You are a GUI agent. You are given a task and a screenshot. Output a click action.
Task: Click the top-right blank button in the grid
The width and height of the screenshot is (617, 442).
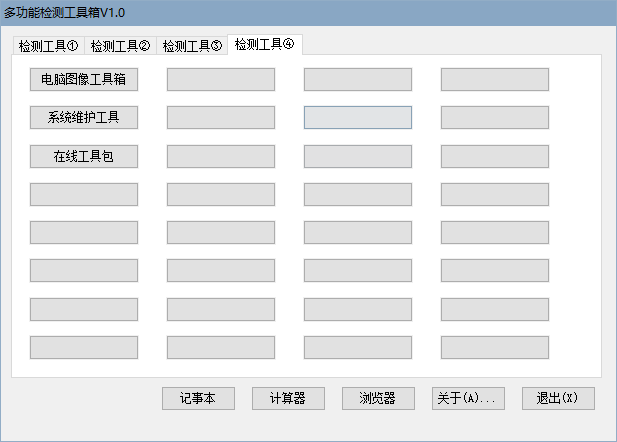point(495,79)
